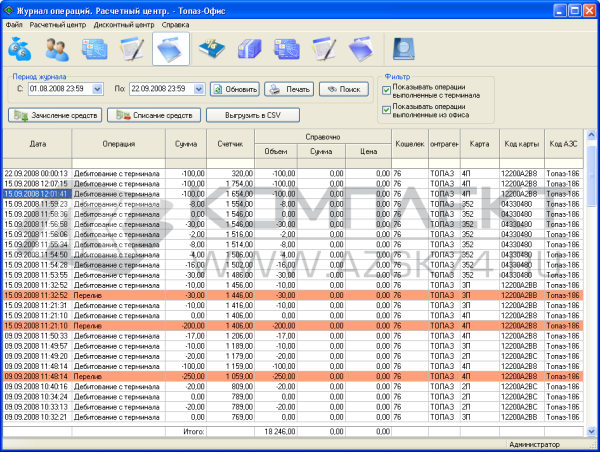The width and height of the screenshot is (600, 452).
Task: Open the active journal notebook icon
Action: click(173, 48)
